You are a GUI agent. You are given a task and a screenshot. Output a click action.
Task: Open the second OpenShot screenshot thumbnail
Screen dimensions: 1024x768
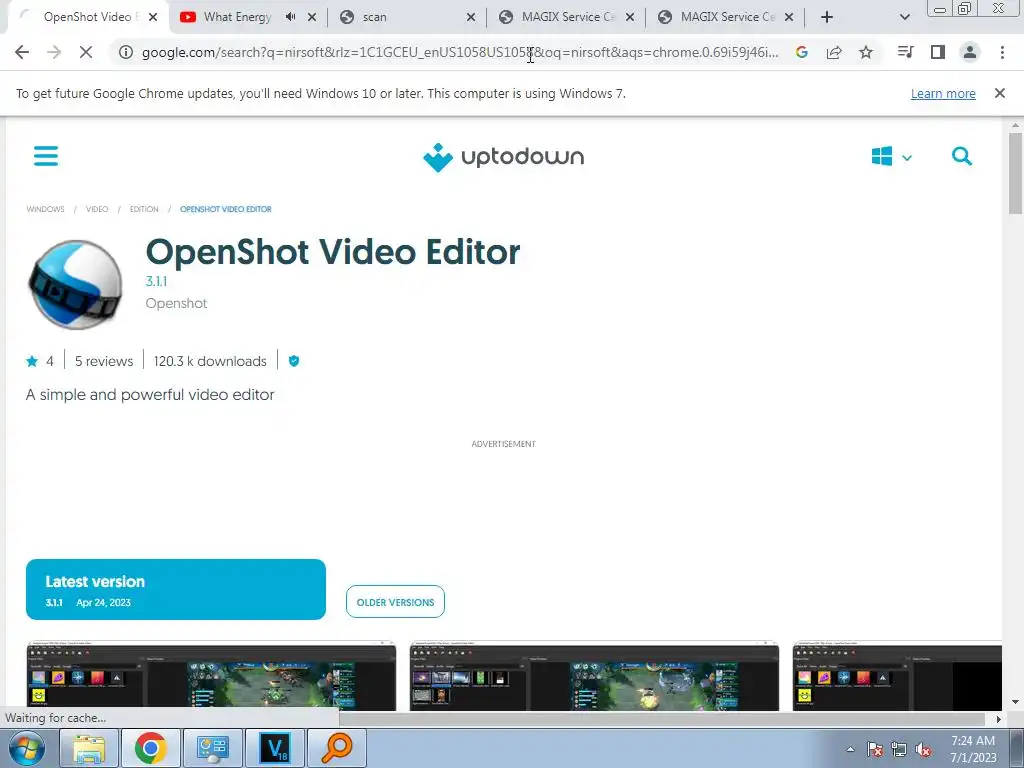coord(594,675)
